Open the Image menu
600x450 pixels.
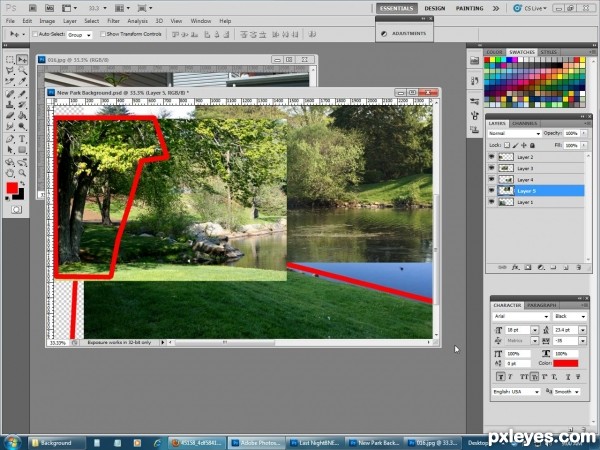[x=47, y=21]
